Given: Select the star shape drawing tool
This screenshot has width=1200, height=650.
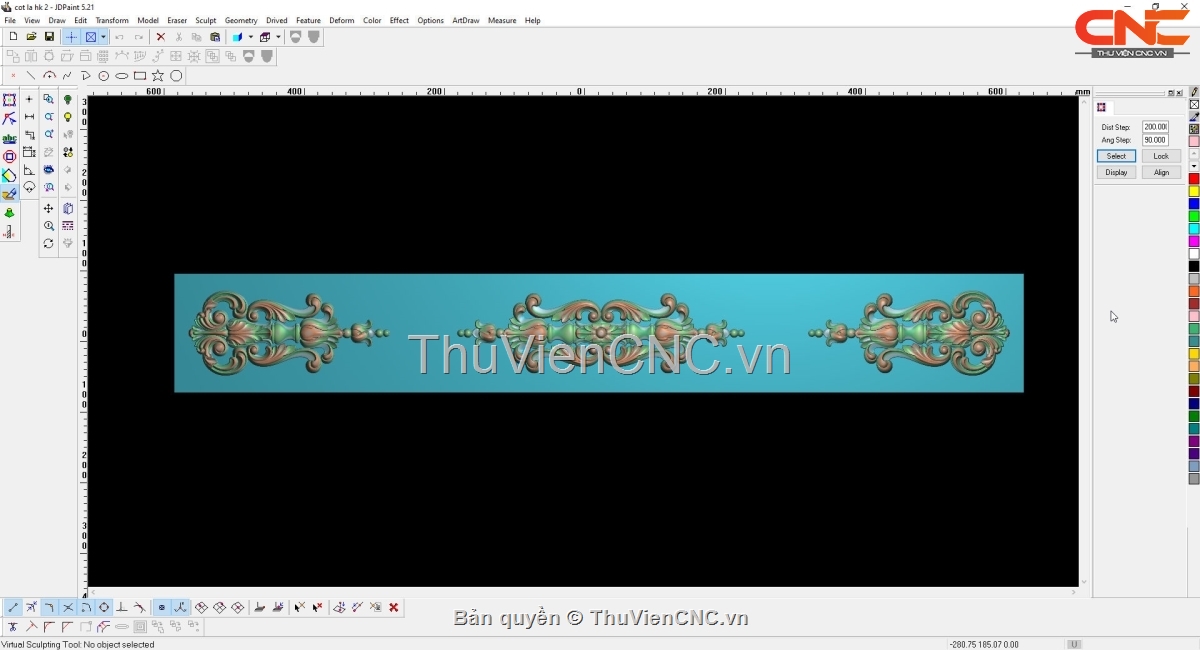Looking at the screenshot, I should (158, 76).
